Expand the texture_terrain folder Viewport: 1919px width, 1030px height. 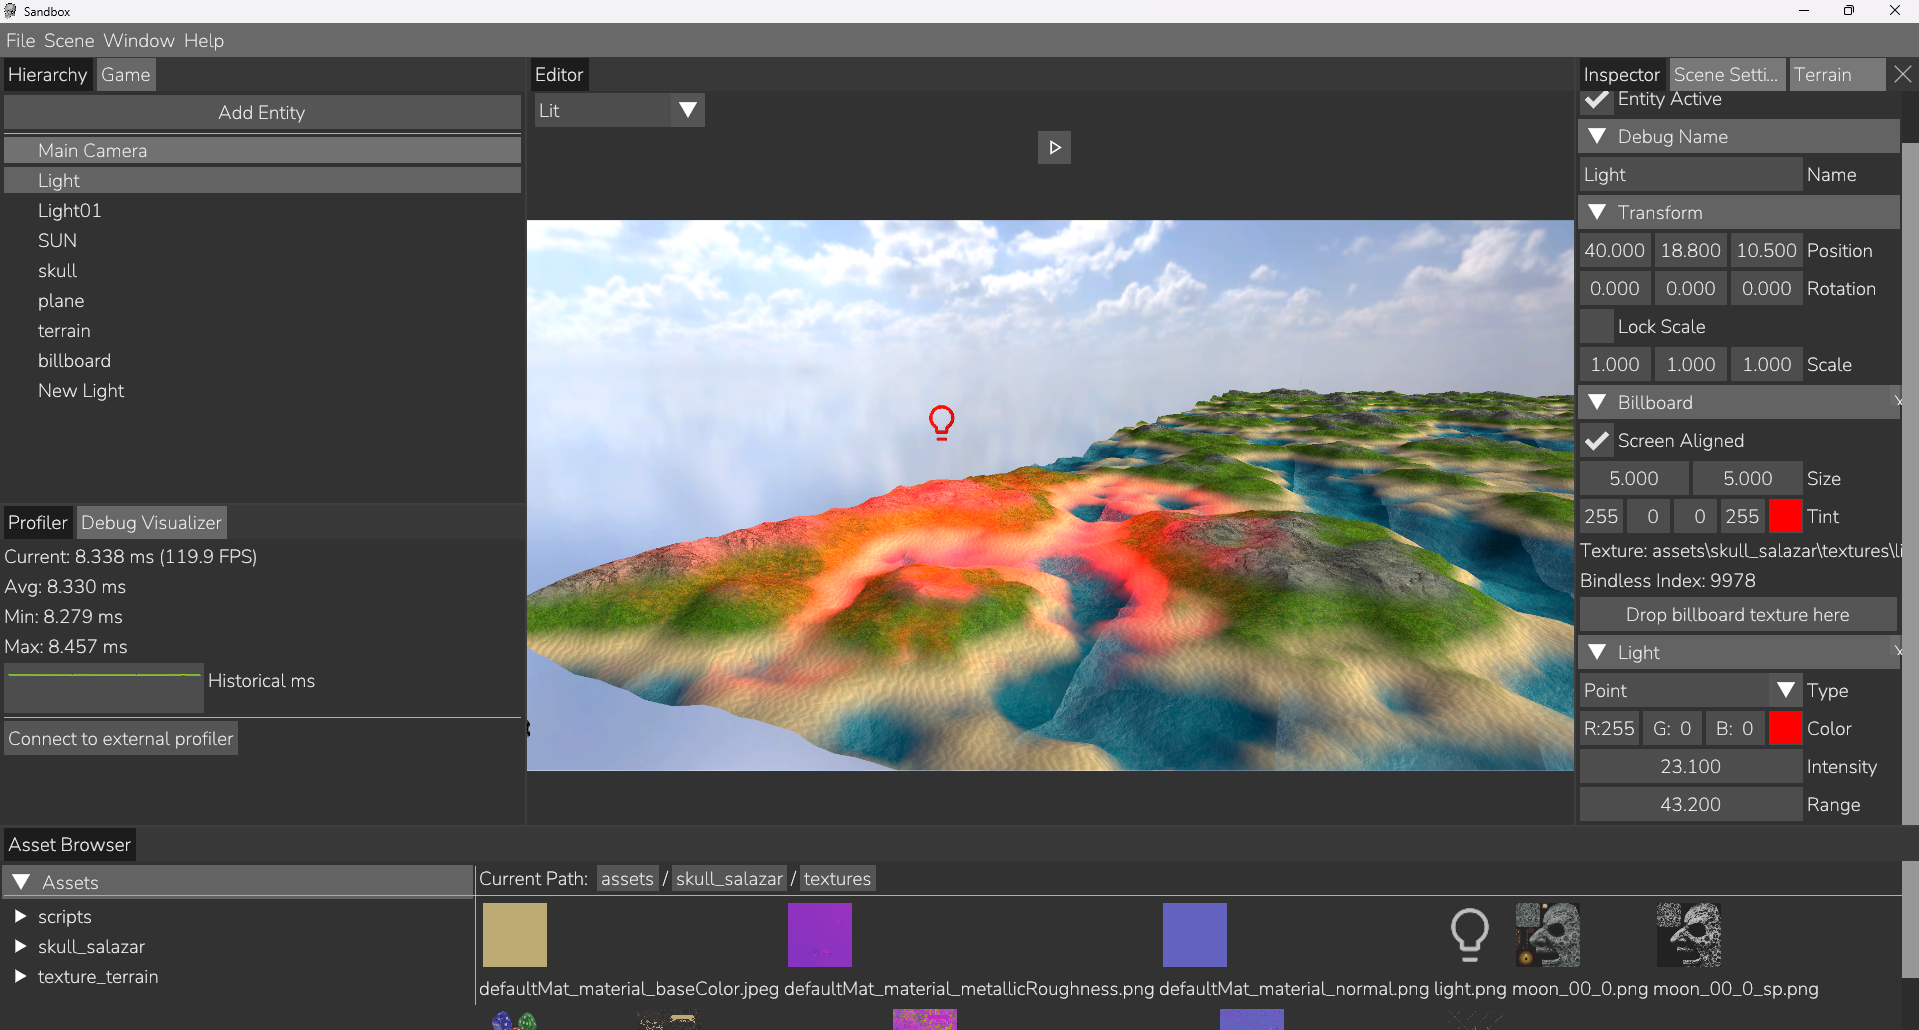coord(19,977)
